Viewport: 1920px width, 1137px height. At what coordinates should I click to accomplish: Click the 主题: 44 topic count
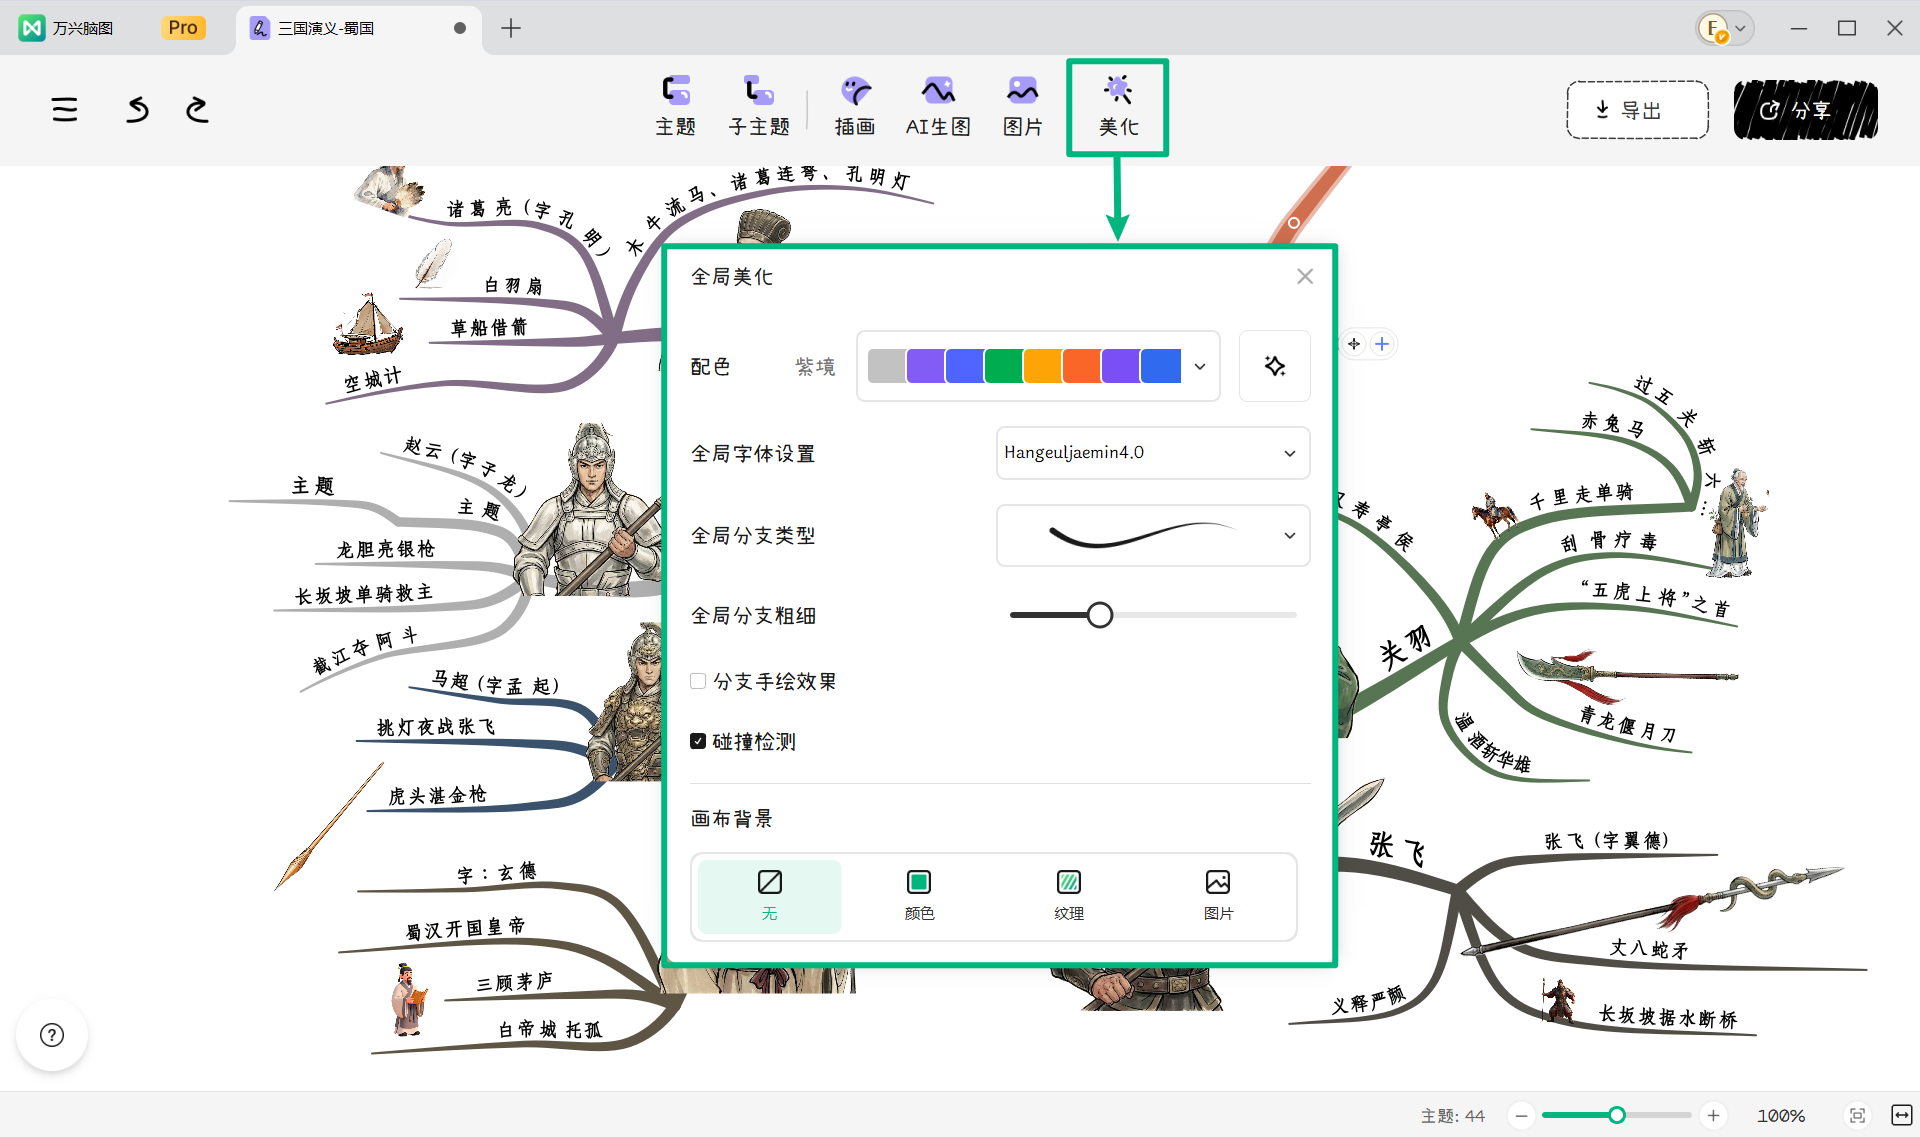1452,1115
